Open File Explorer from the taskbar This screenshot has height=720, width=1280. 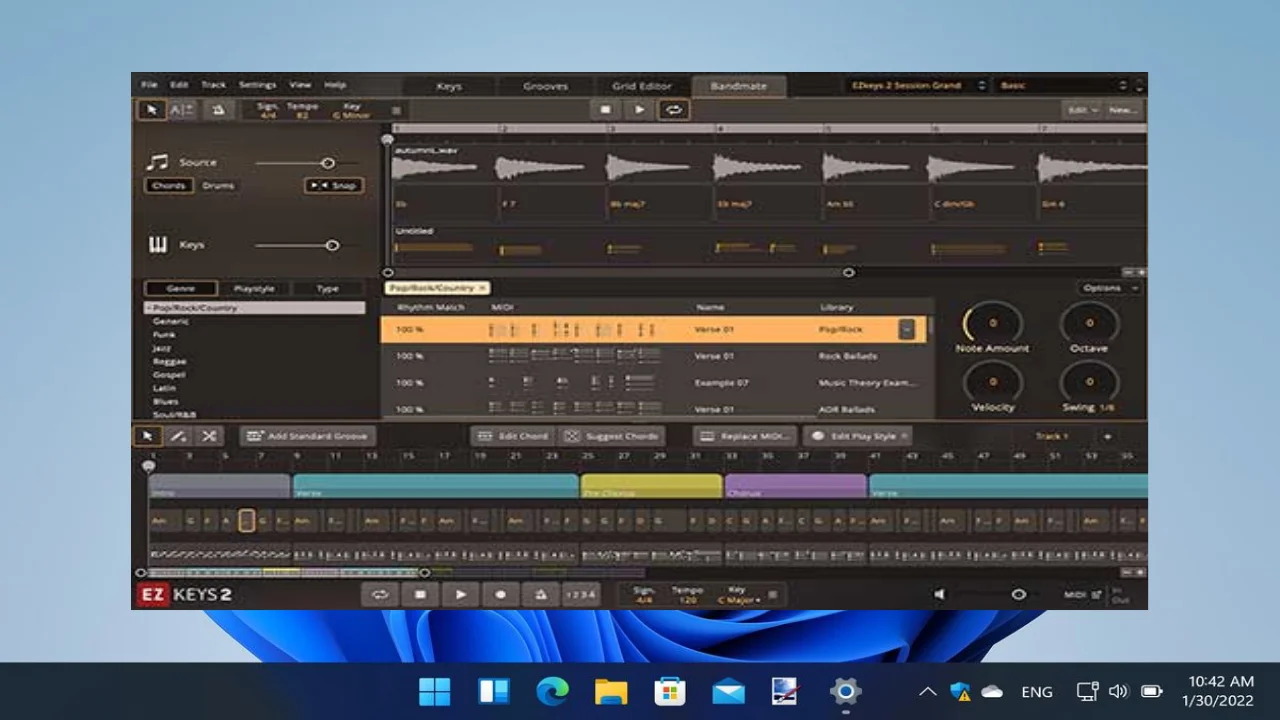pos(611,691)
